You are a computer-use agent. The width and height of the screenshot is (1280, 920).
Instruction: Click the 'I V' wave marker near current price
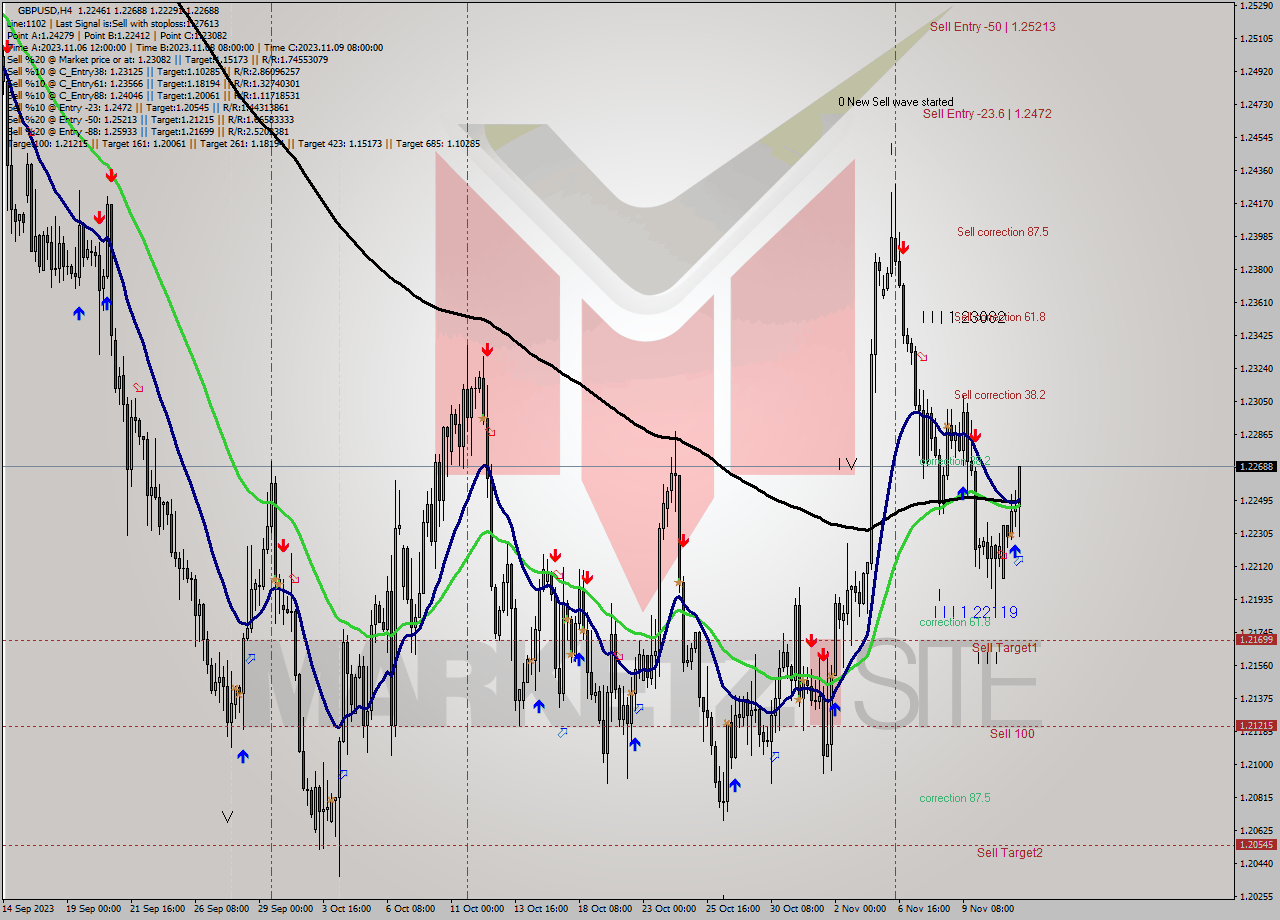tap(847, 464)
